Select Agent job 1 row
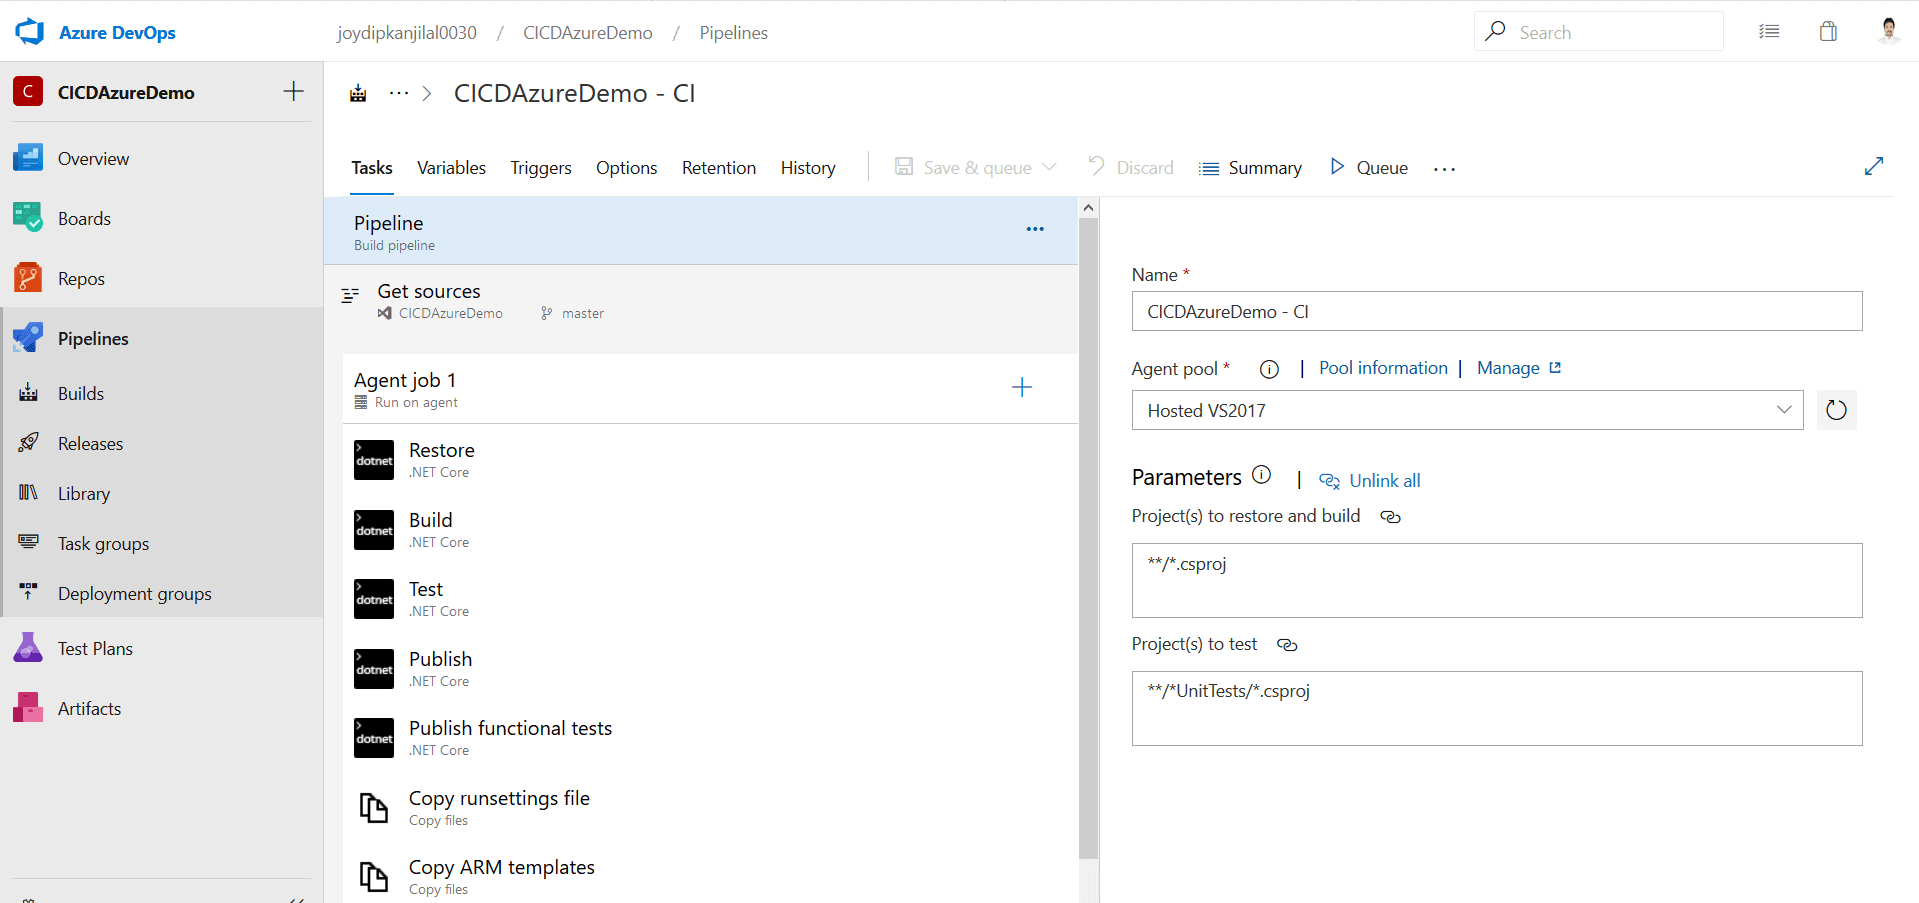The width and height of the screenshot is (1919, 903). 711,389
